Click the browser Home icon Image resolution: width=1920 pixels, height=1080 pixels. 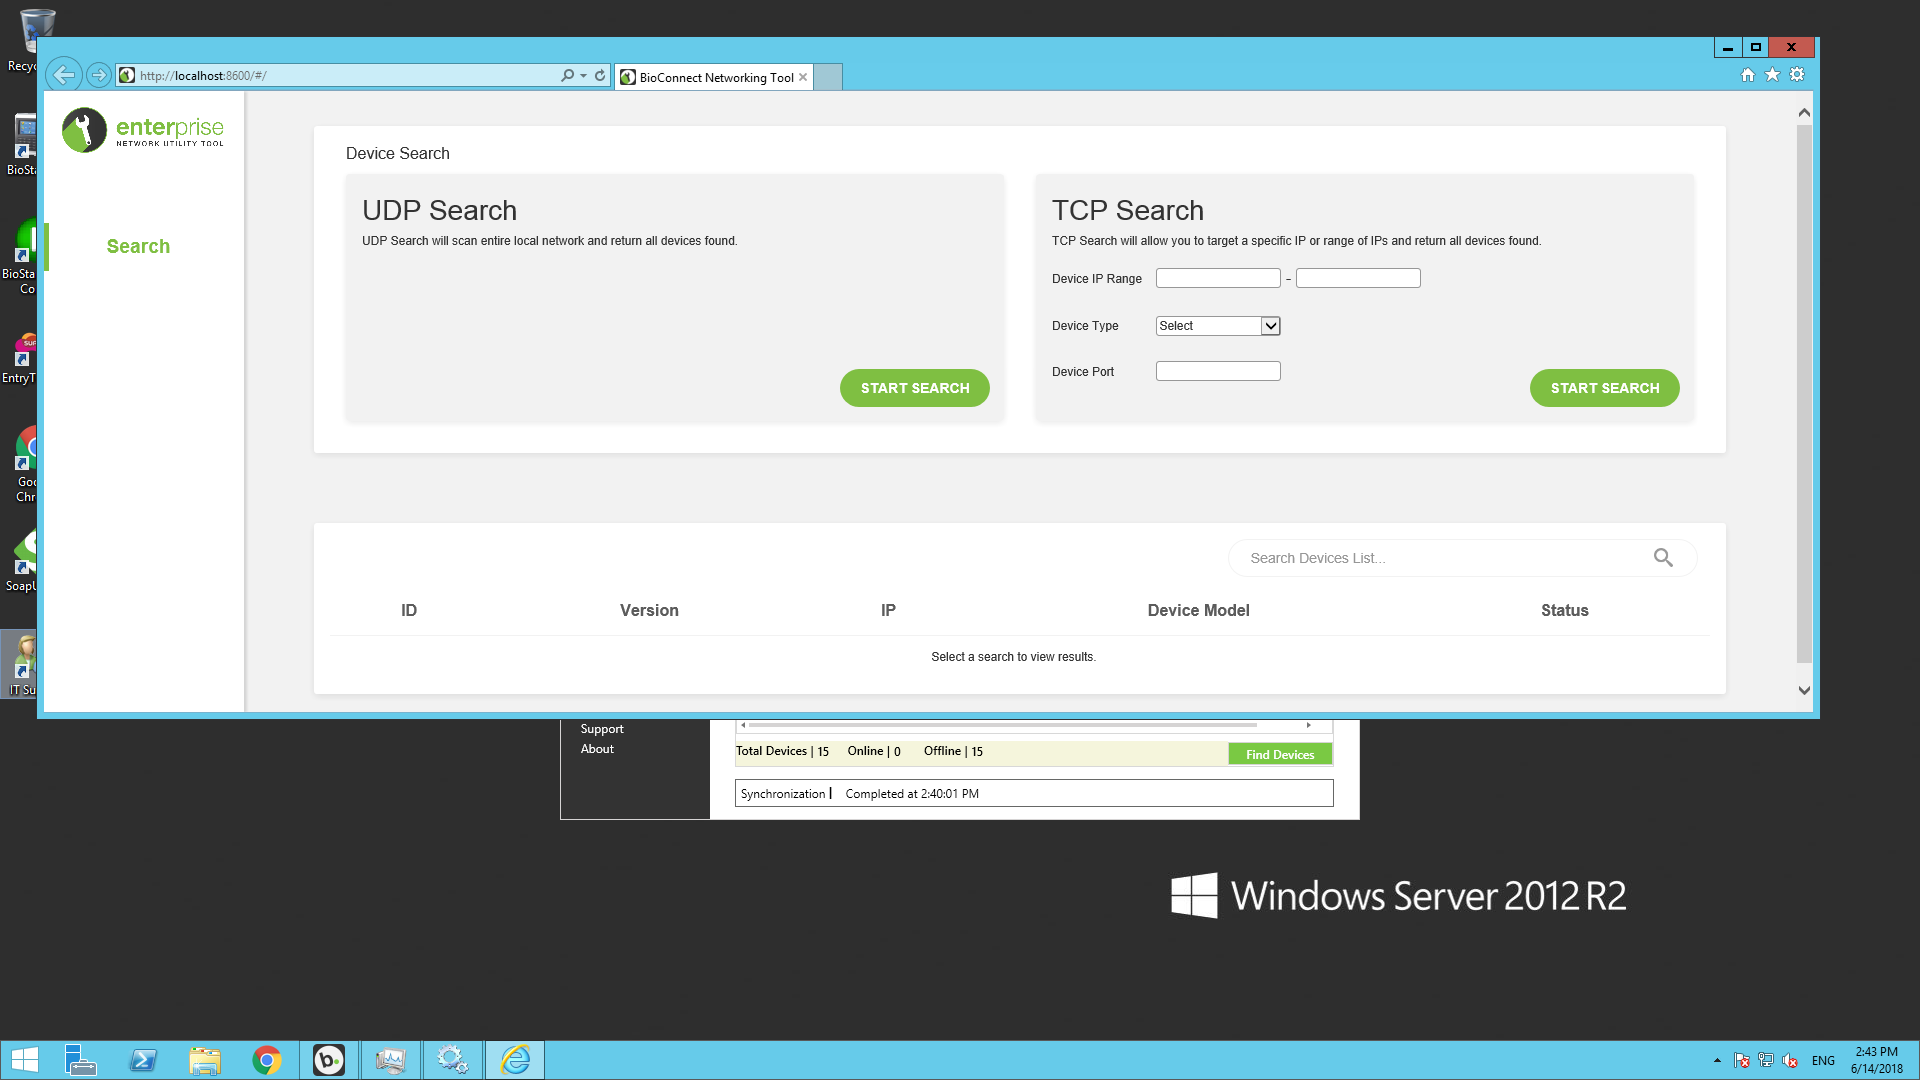point(1747,74)
